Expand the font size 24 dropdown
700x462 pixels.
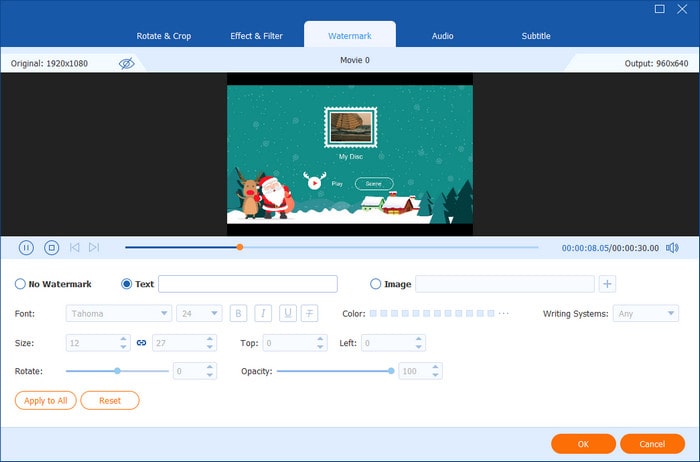(199, 313)
